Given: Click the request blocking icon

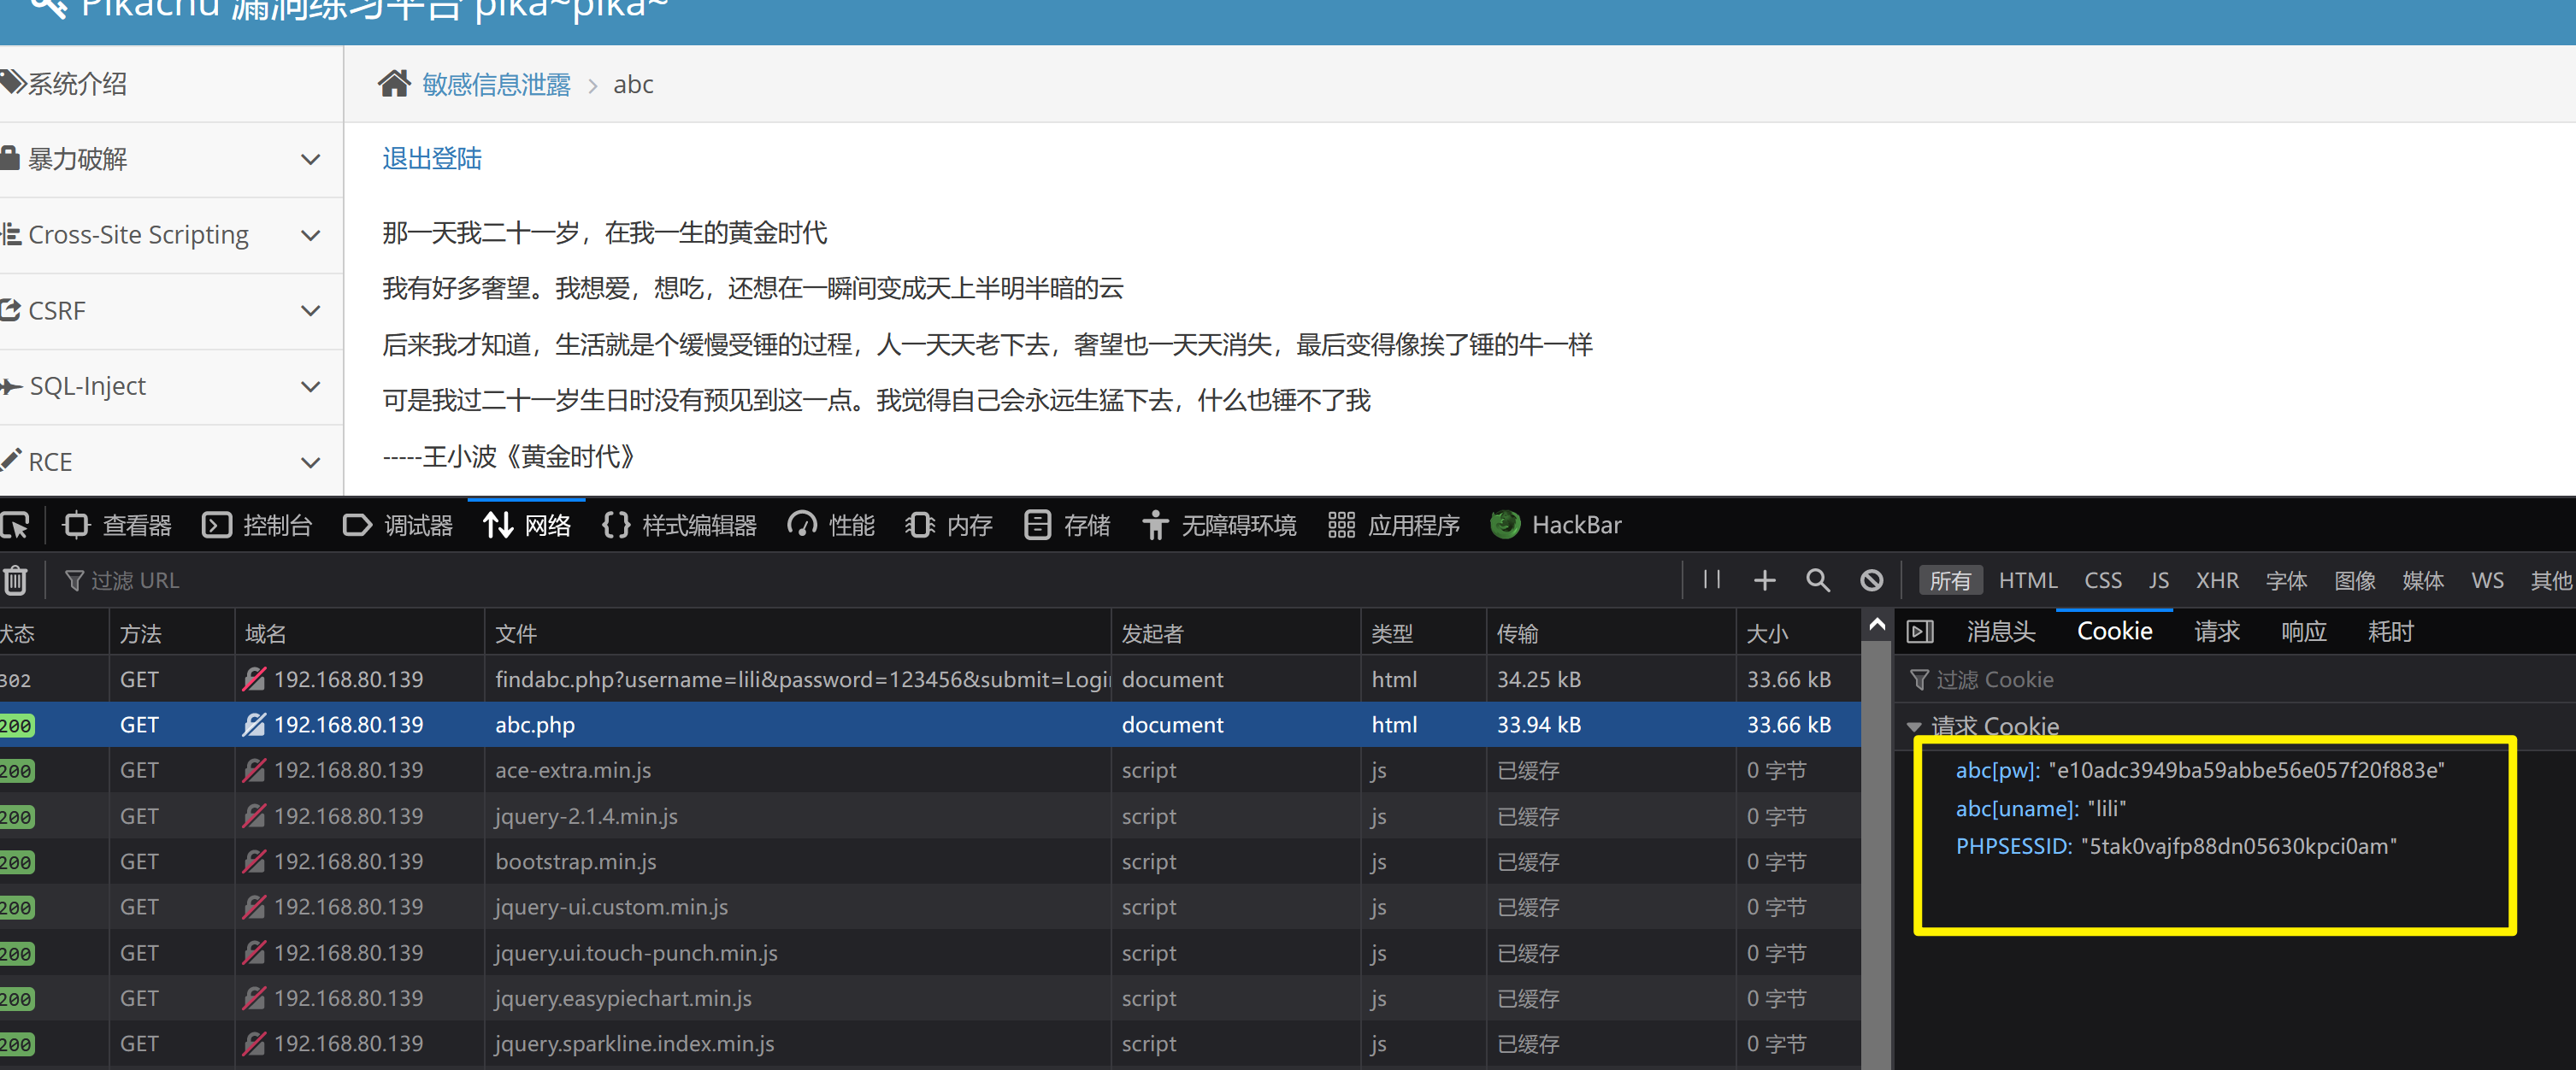Looking at the screenshot, I should point(1872,580).
